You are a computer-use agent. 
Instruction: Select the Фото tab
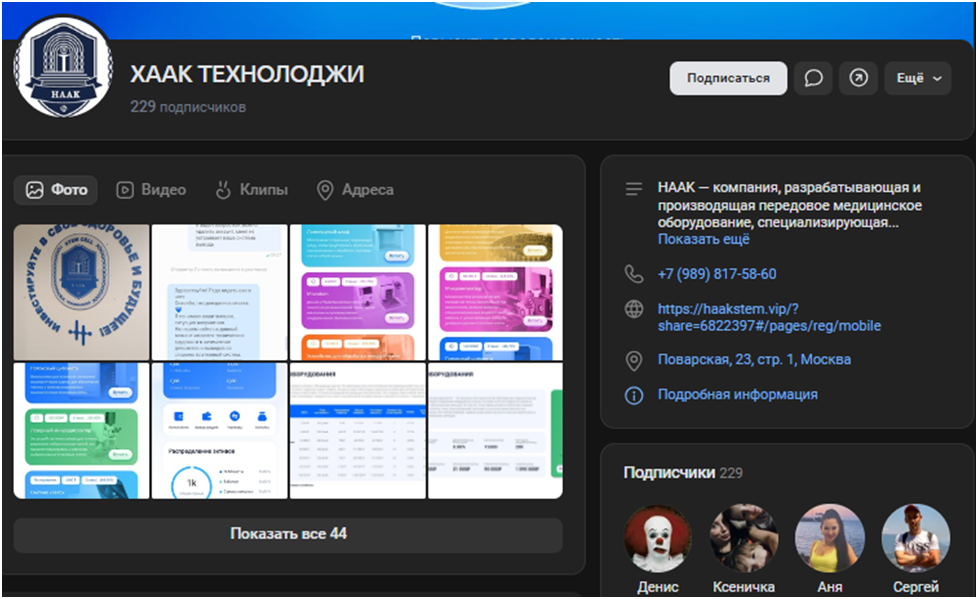point(56,190)
